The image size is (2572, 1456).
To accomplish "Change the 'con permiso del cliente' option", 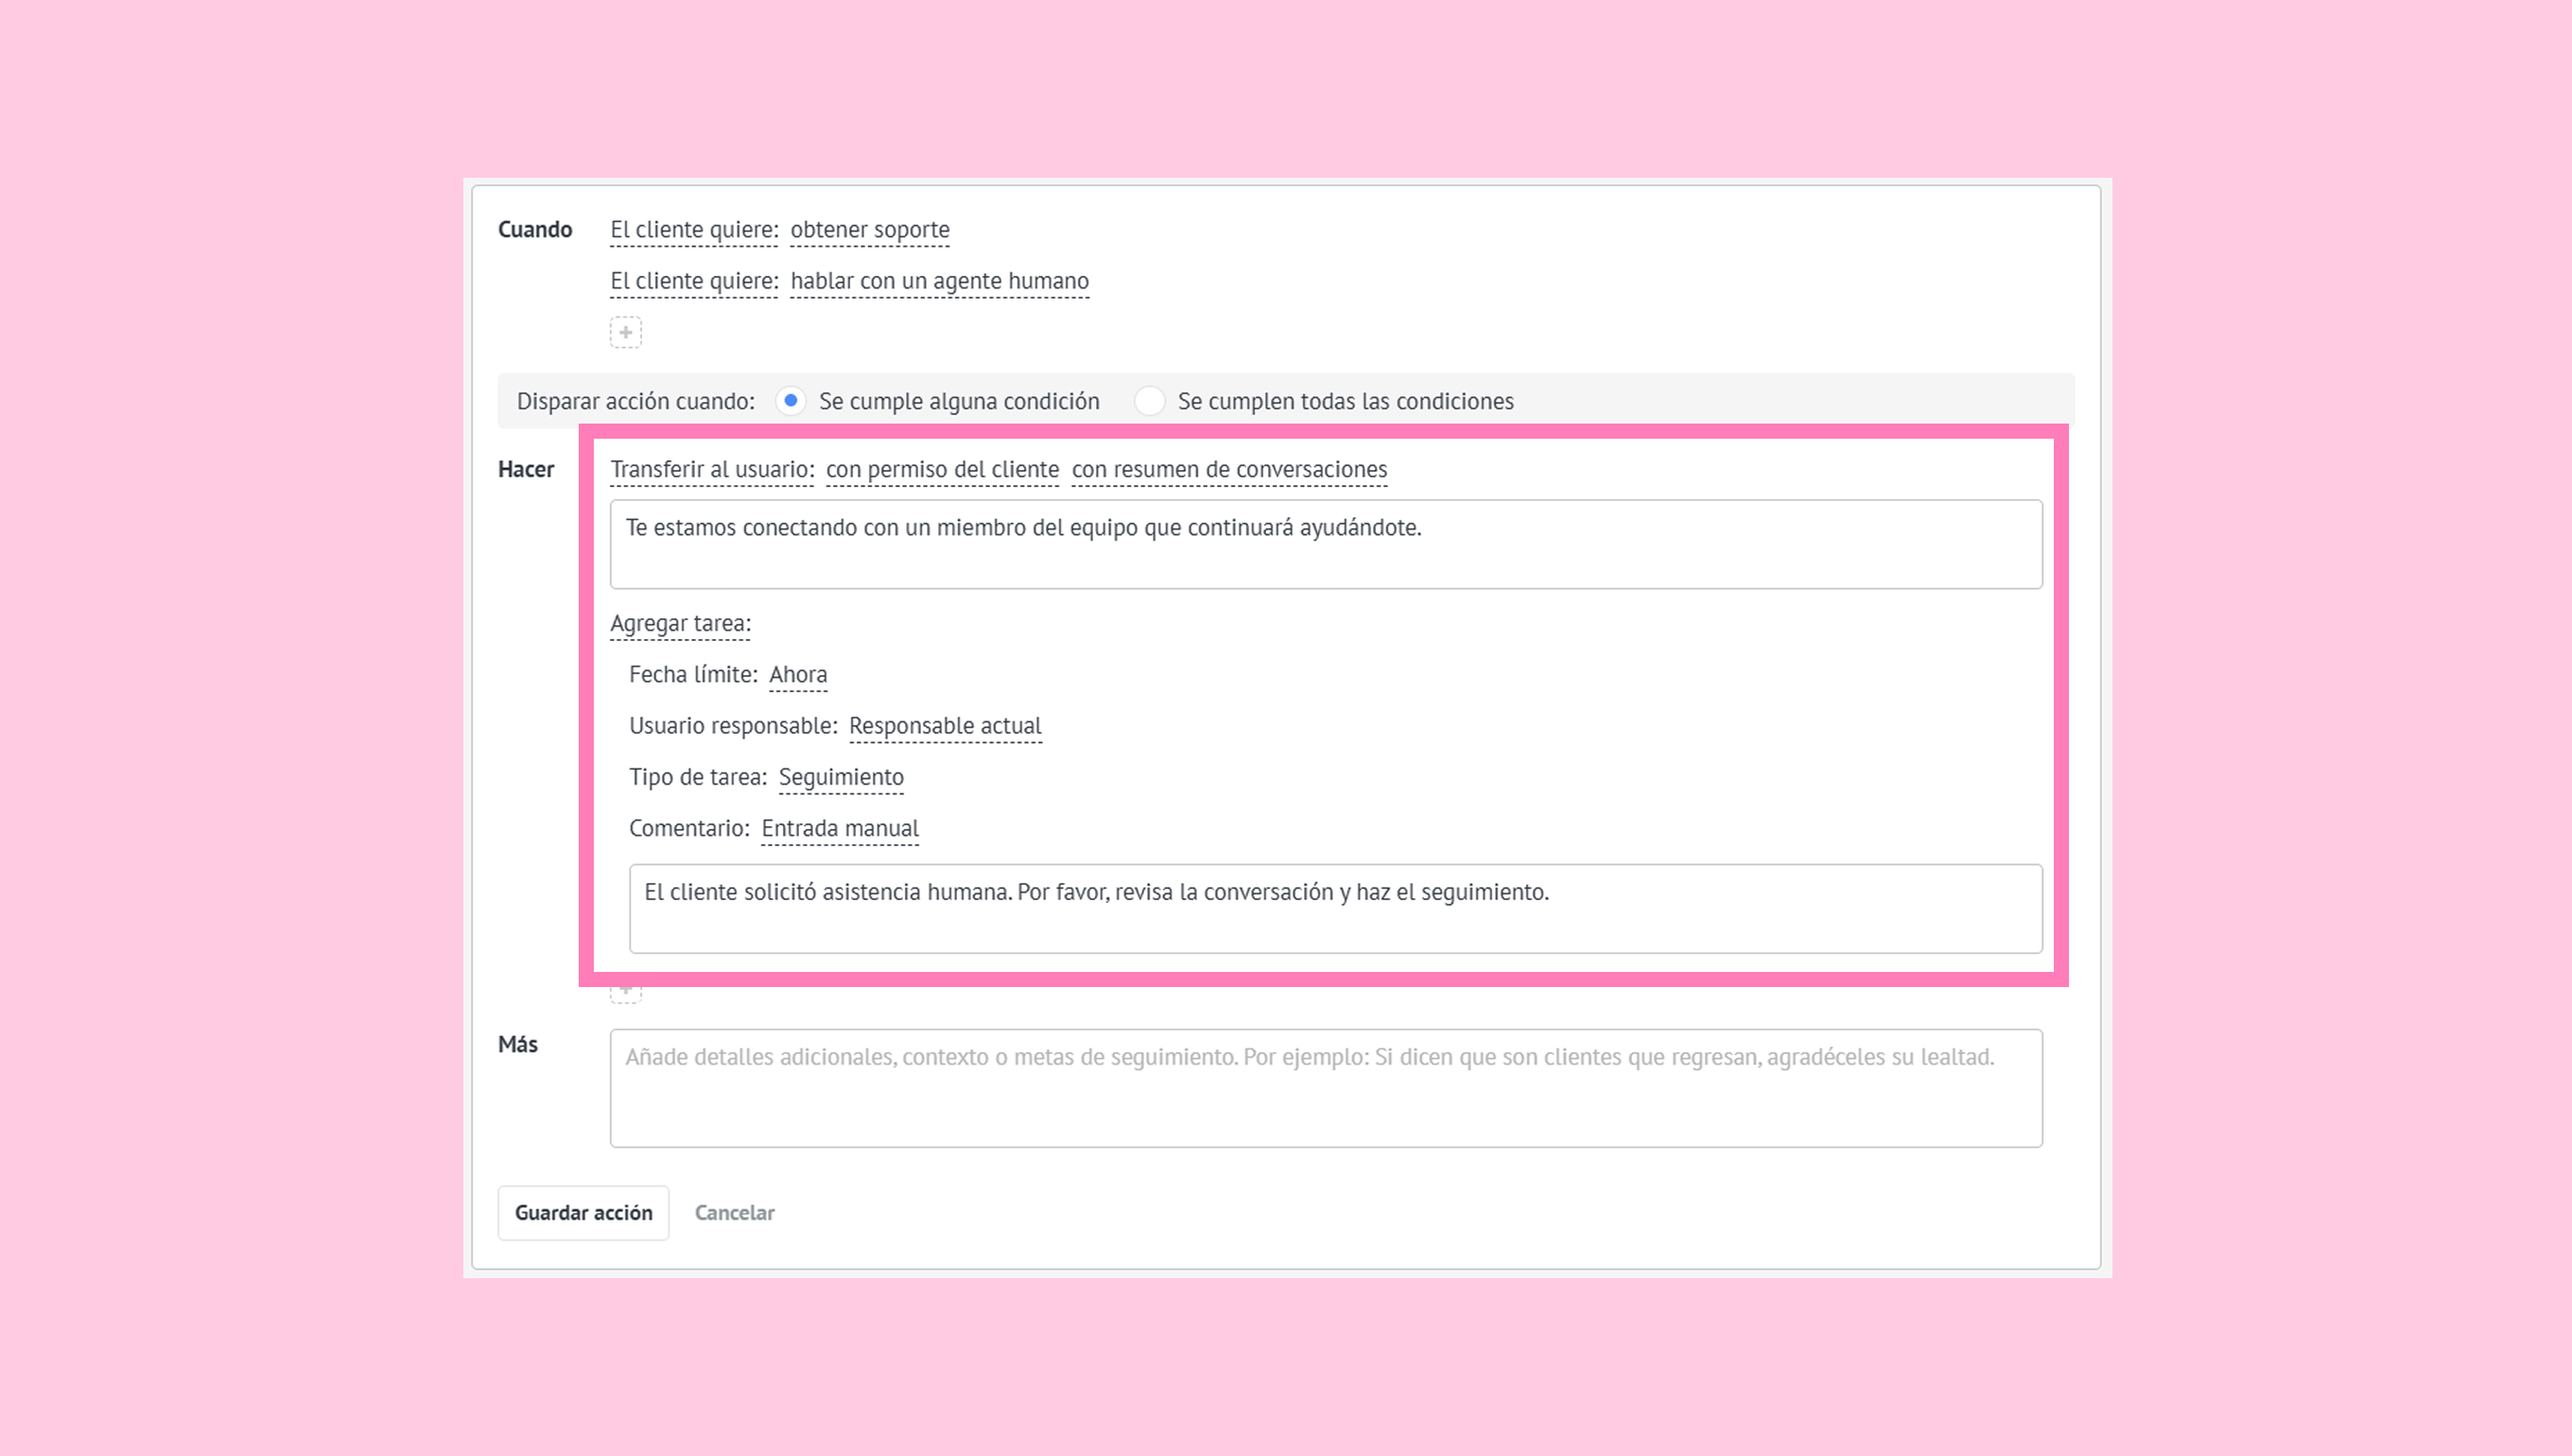I will pos(941,470).
